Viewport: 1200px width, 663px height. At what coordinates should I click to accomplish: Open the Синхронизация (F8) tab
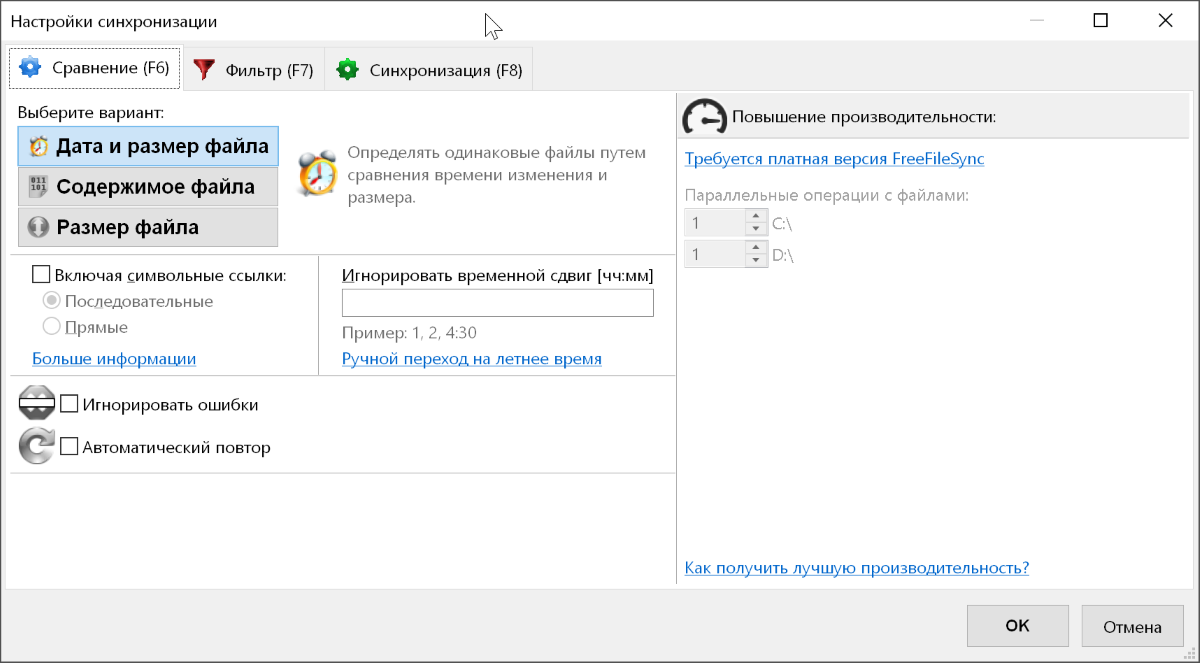(x=429, y=70)
